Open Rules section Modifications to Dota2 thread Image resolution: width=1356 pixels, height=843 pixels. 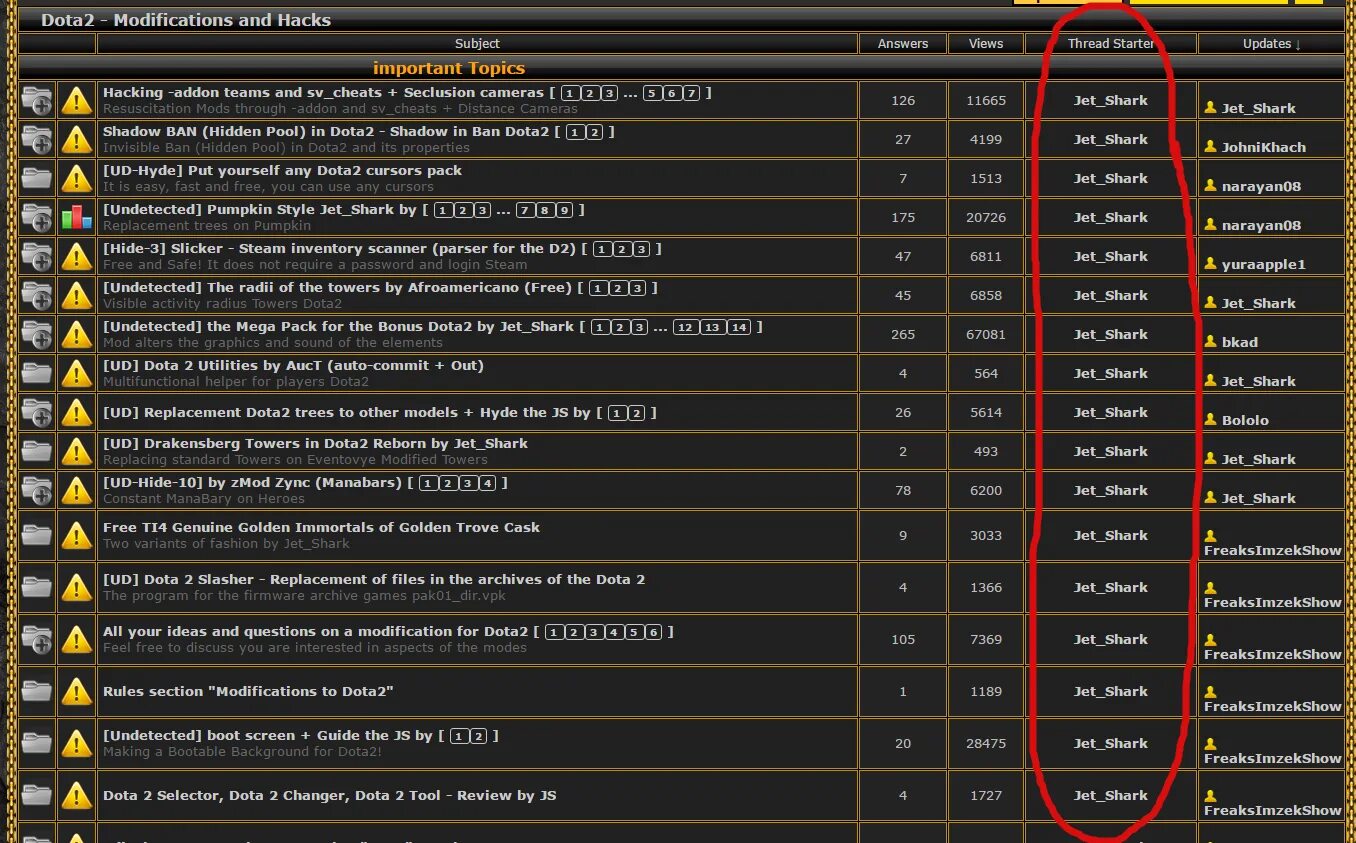pos(248,691)
